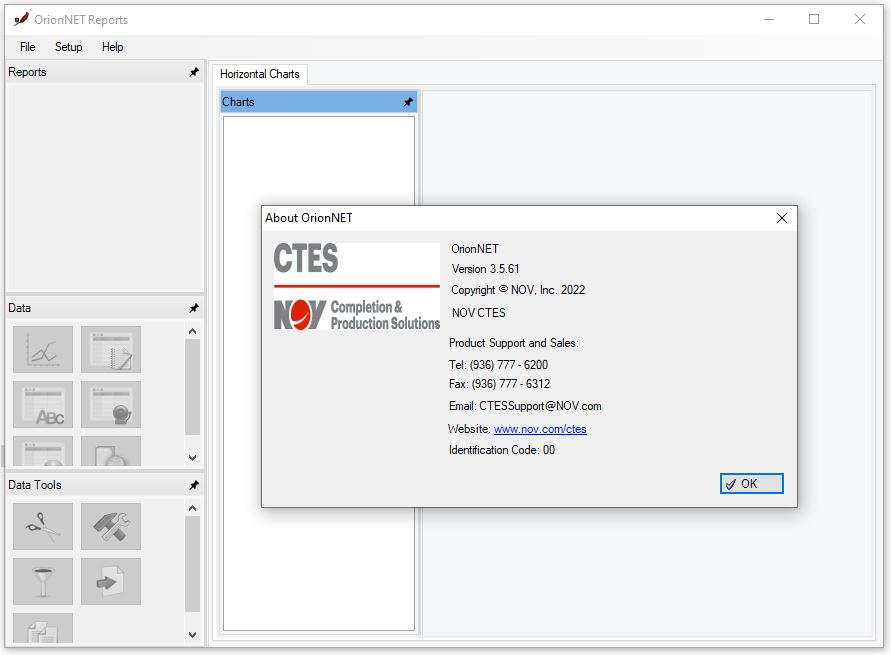
Task: Open the hammer and wrench tools icon
Action: [x=111, y=526]
